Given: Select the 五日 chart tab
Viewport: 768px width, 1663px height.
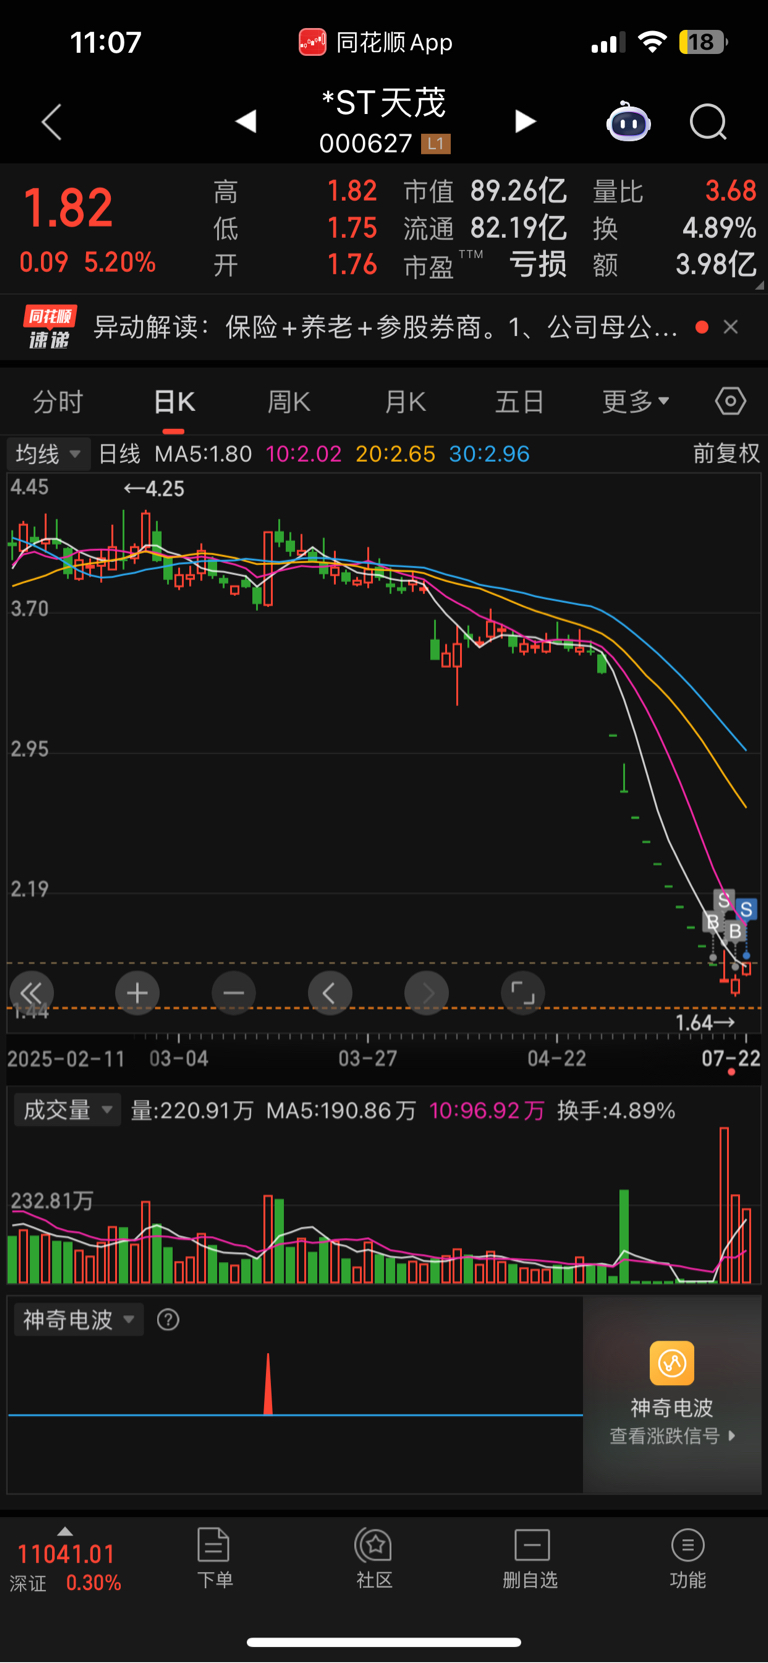Looking at the screenshot, I should click(520, 402).
